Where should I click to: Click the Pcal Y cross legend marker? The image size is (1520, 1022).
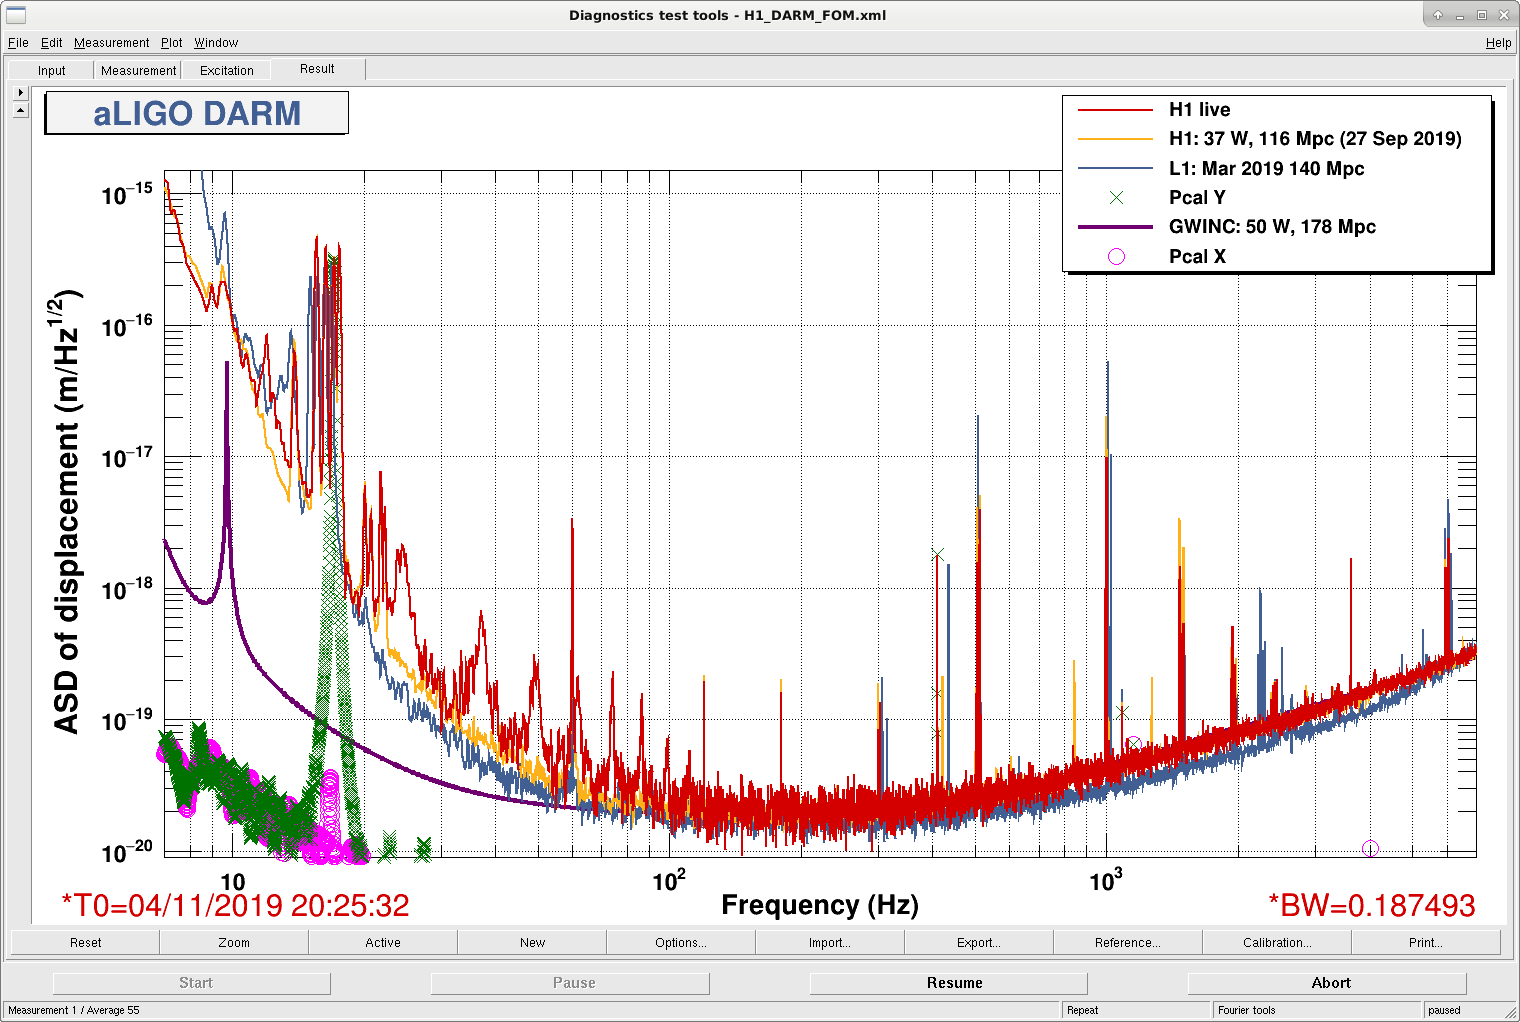pos(1116,197)
